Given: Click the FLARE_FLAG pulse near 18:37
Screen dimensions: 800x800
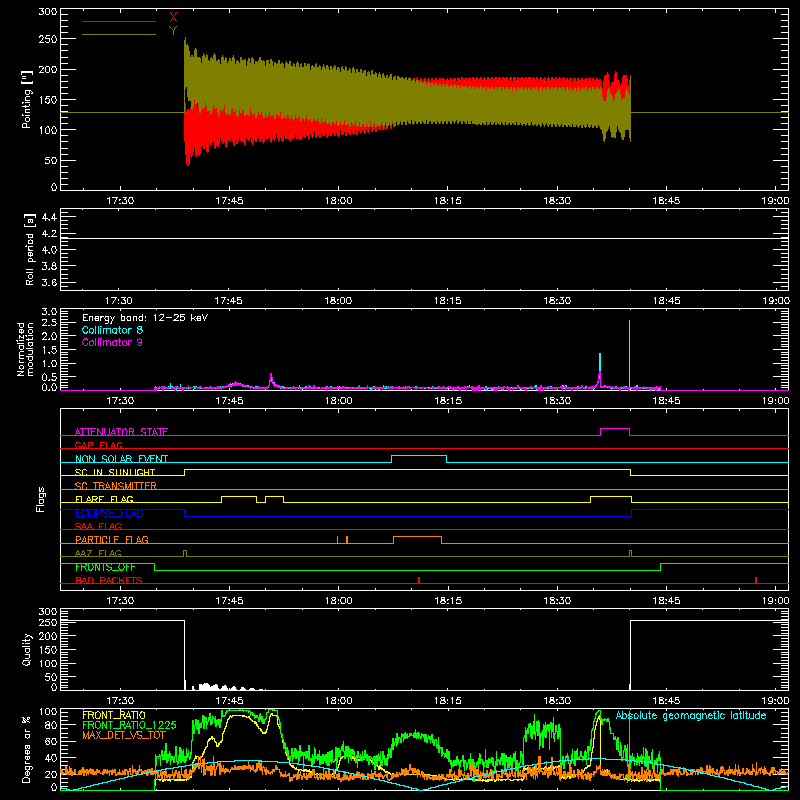Looking at the screenshot, I should [611, 496].
